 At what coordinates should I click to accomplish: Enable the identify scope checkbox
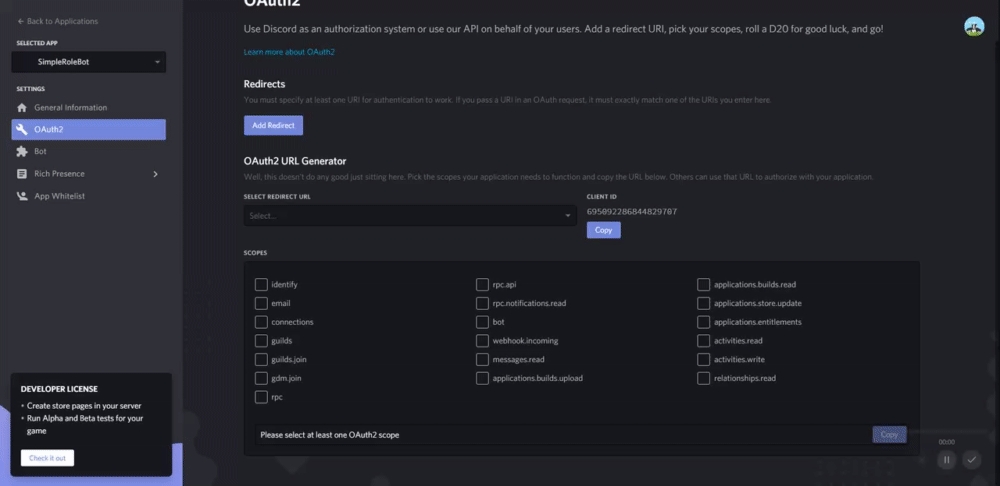261,285
